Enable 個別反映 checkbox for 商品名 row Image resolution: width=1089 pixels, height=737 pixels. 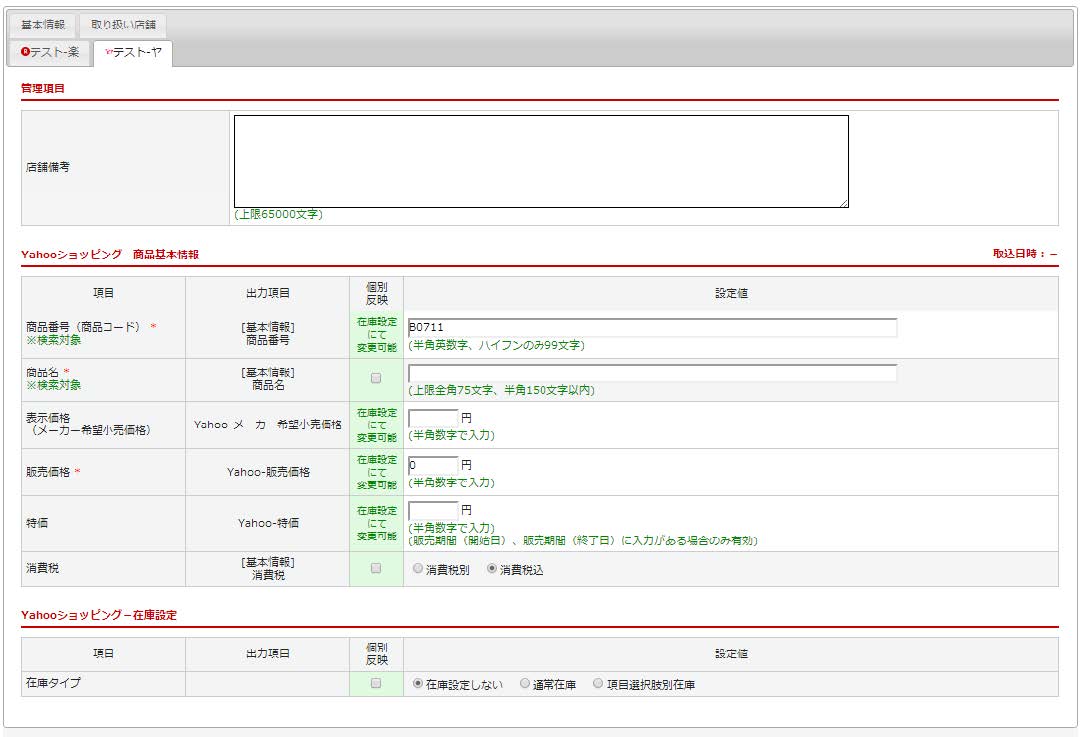coord(376,378)
